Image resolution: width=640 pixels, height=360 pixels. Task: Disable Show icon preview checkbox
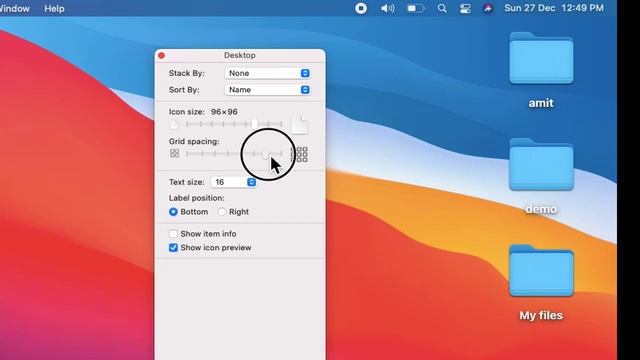tap(173, 248)
